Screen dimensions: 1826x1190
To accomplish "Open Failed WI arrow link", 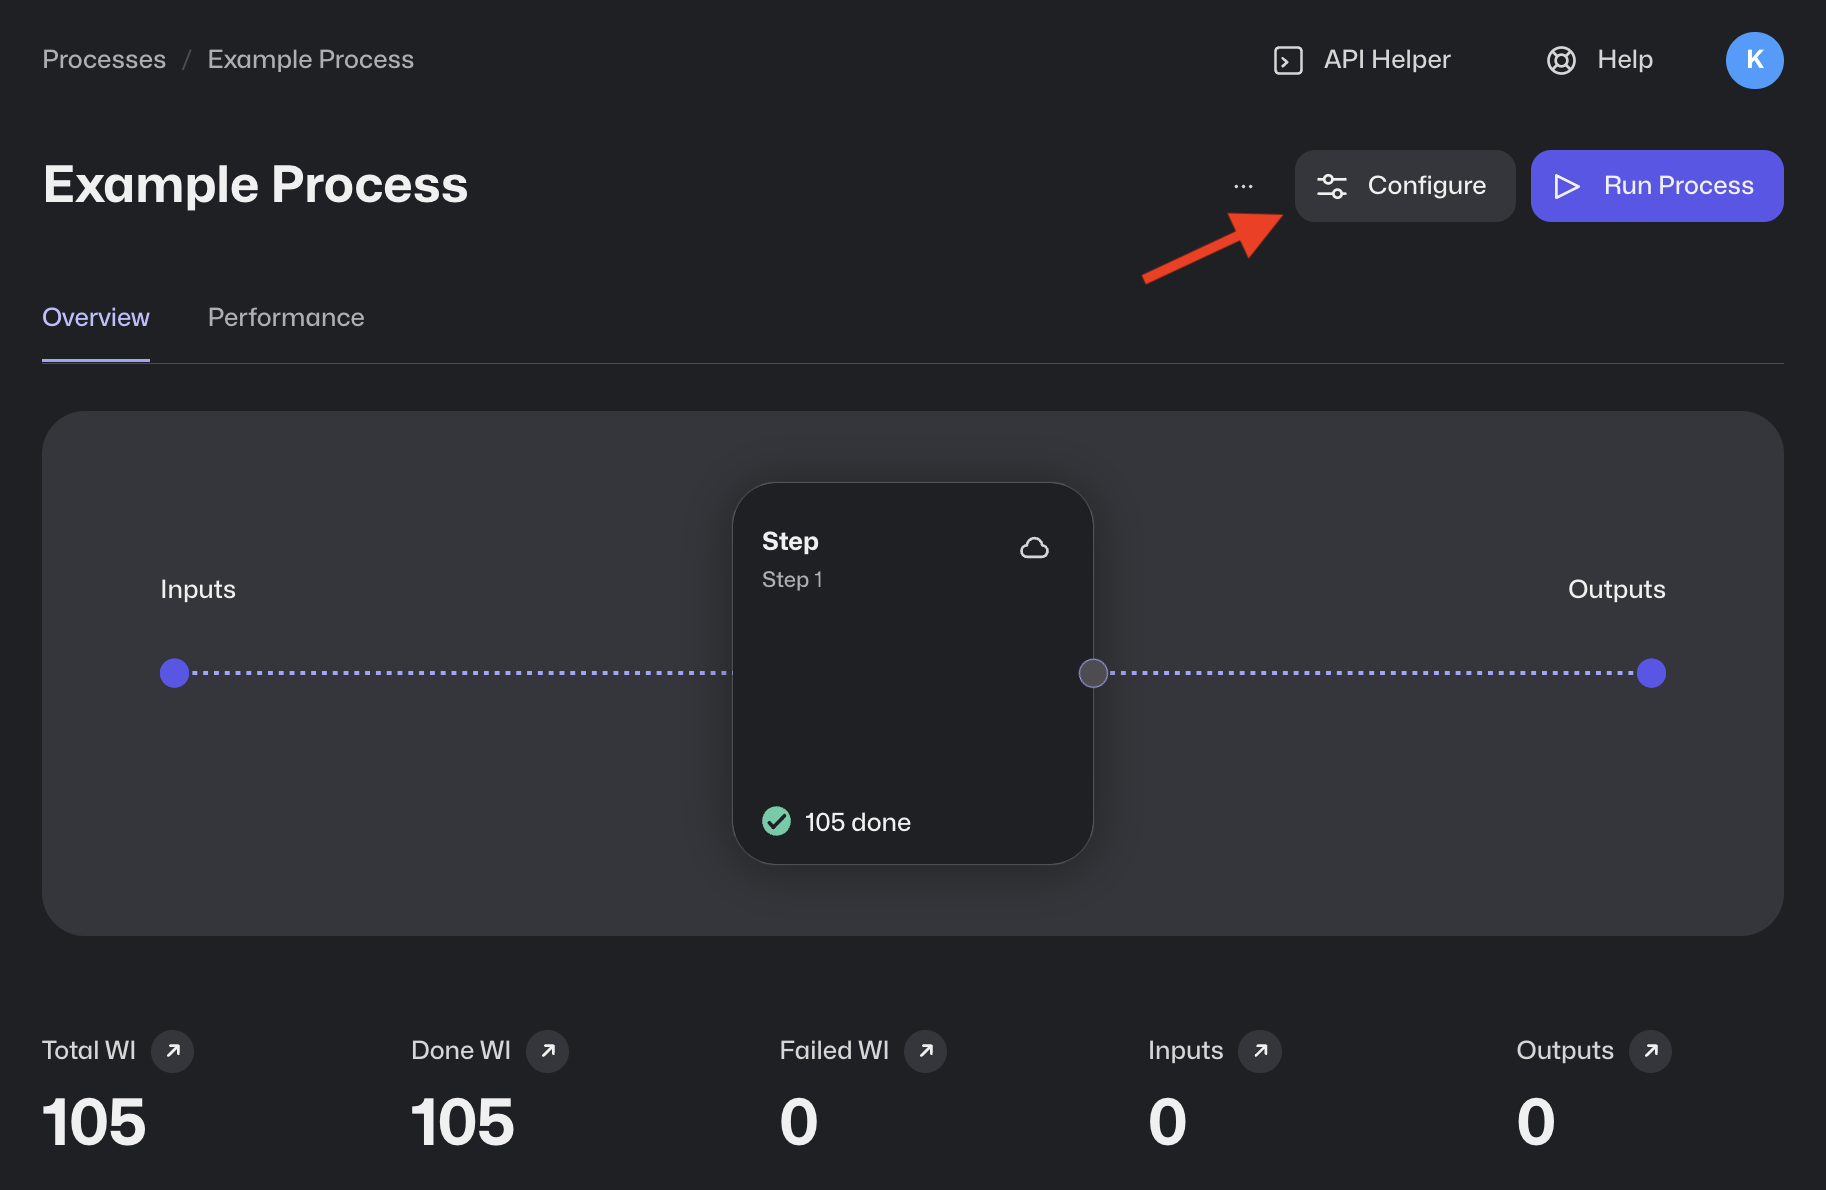I will pyautogui.click(x=926, y=1051).
